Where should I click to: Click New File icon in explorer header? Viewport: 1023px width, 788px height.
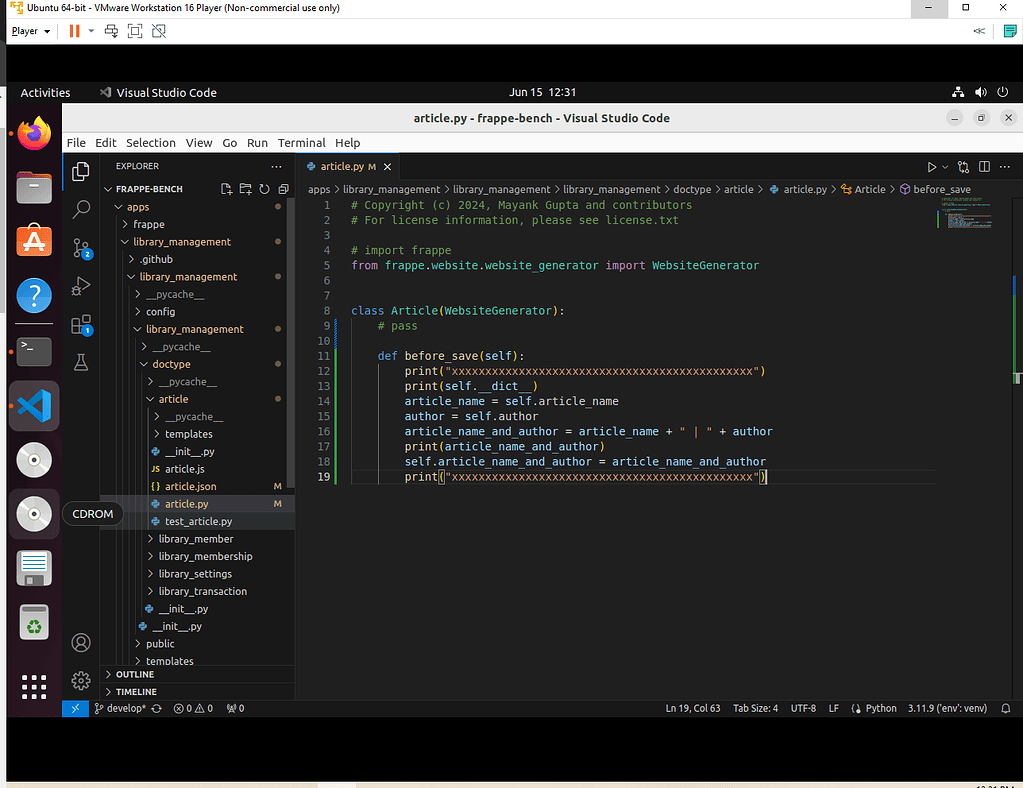[x=226, y=189]
